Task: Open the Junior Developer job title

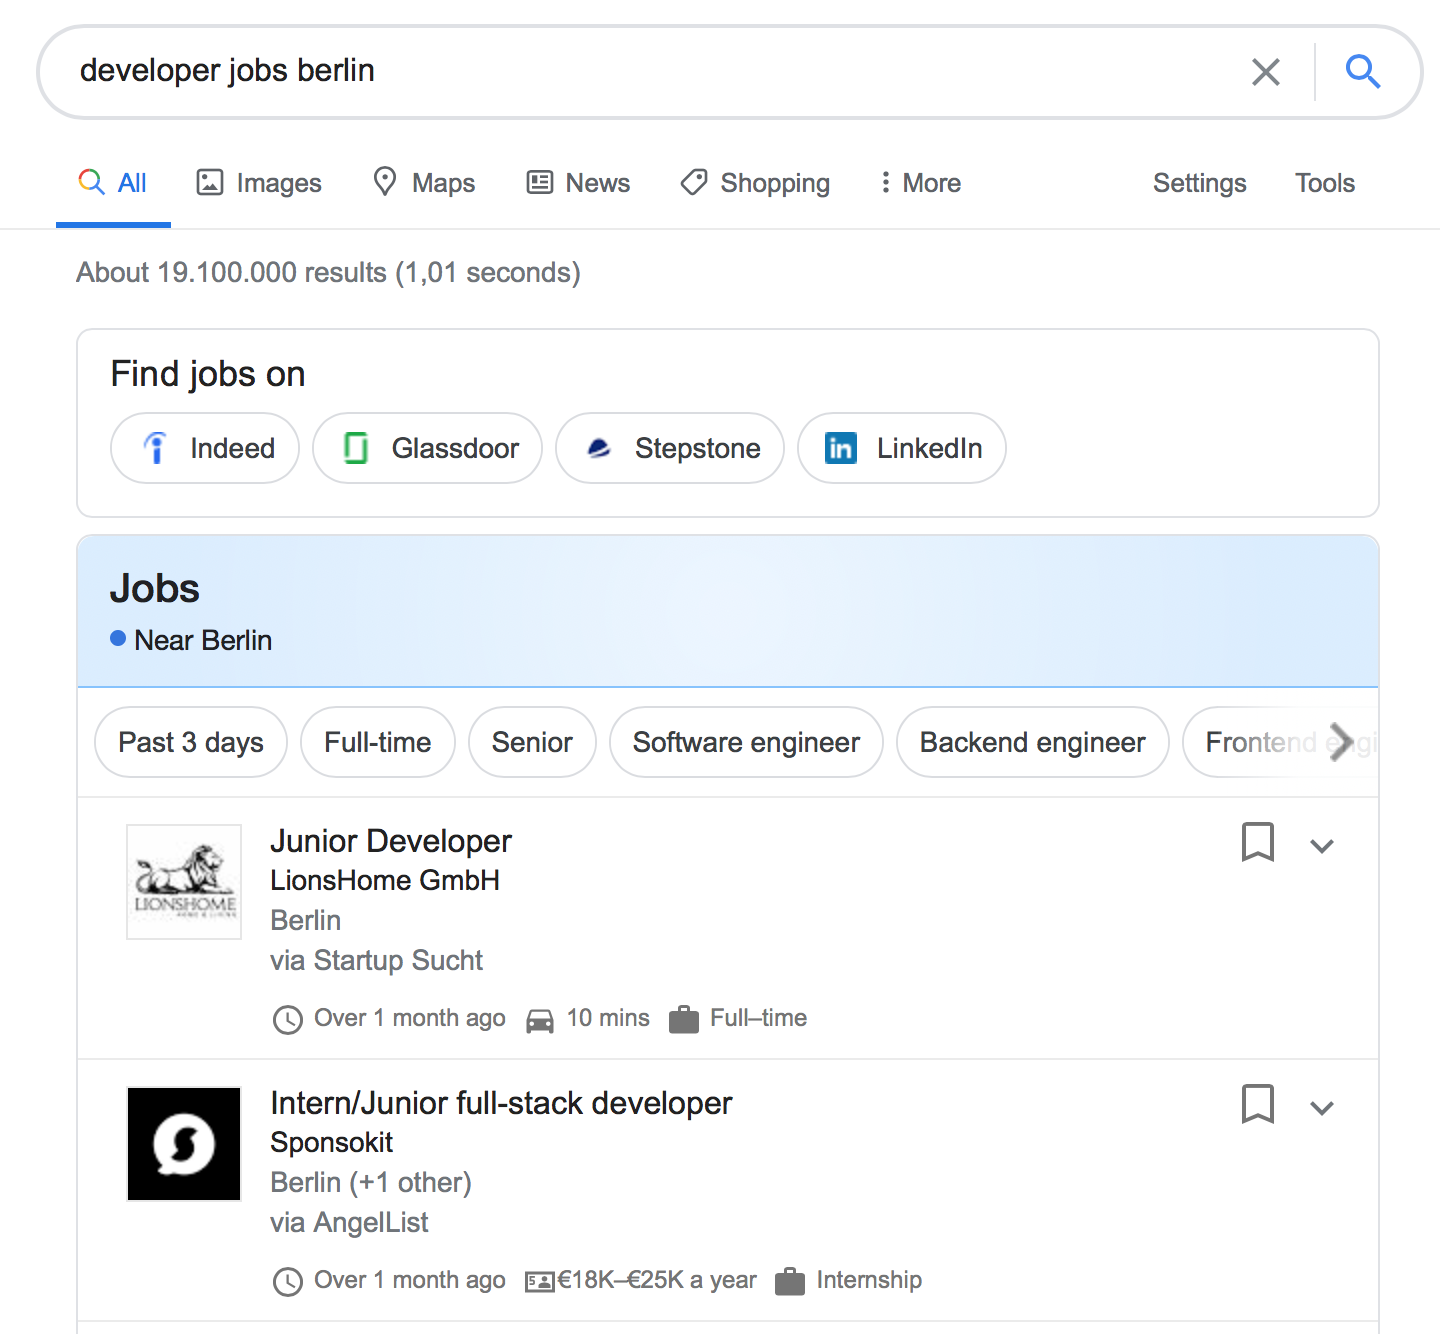Action: (391, 841)
